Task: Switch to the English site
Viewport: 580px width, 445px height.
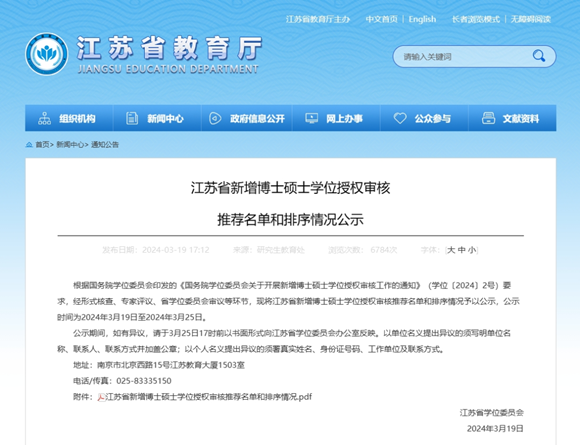Action: pos(422,19)
